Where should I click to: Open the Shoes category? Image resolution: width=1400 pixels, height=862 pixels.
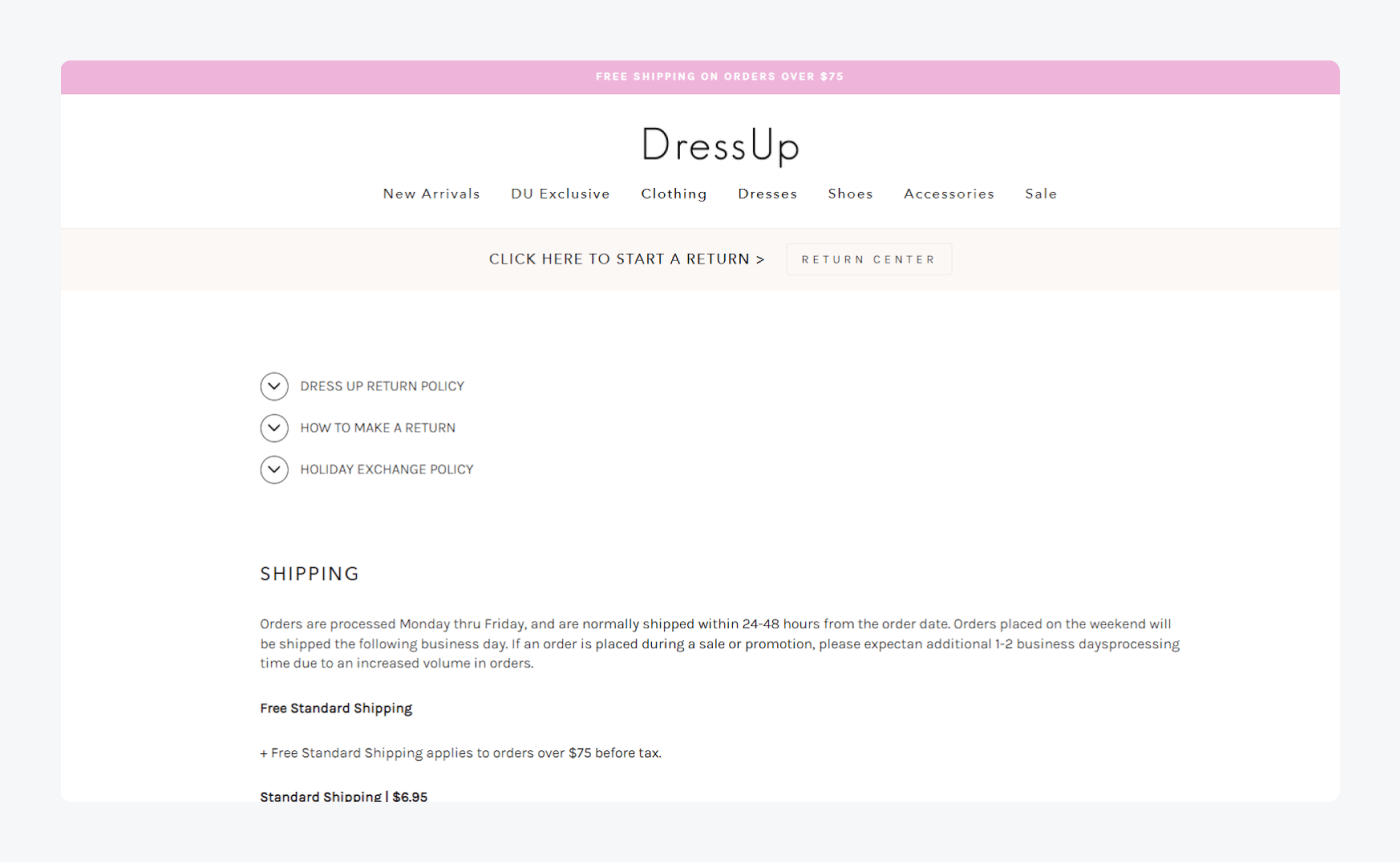tap(850, 193)
